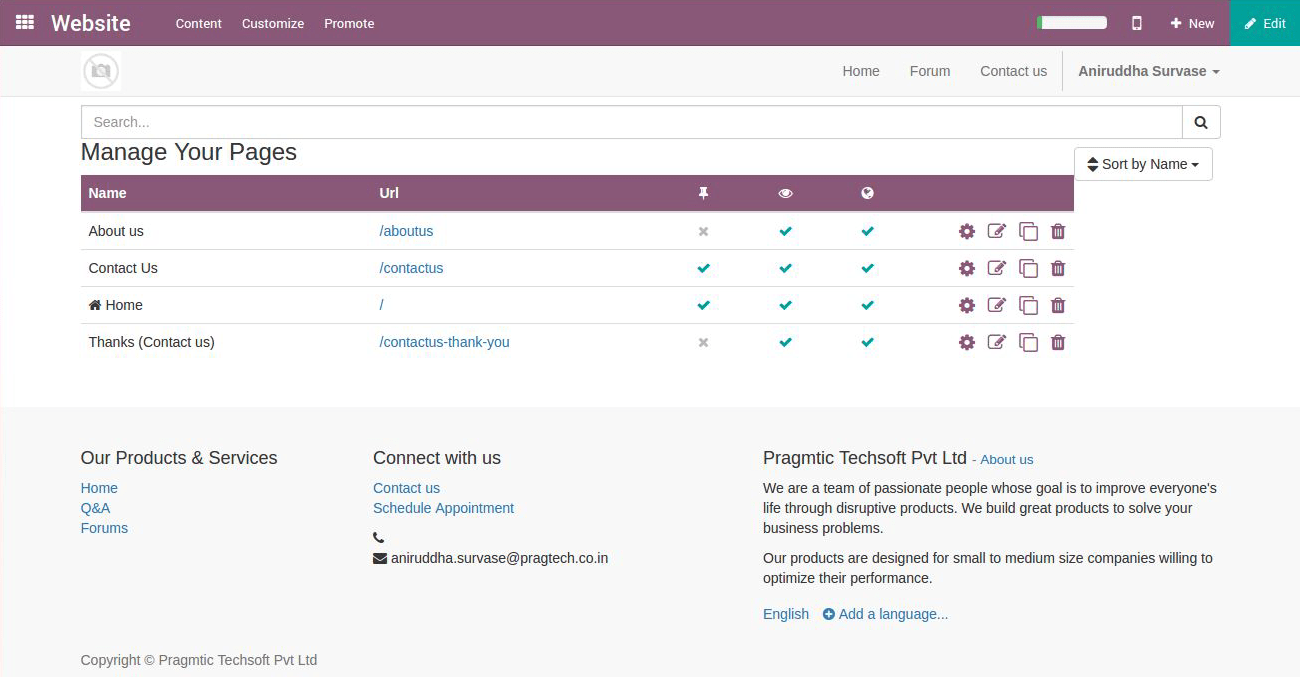Screen dimensions: 1300x677
Task: Edit the About us page with pencil icon
Action: pyautogui.click(x=997, y=231)
